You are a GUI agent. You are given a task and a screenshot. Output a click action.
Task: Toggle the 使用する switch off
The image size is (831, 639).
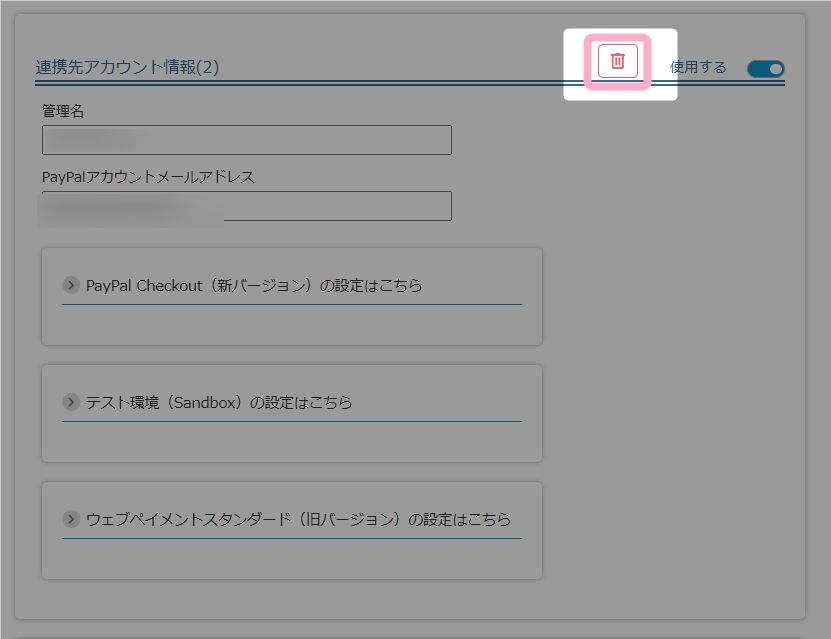click(765, 69)
